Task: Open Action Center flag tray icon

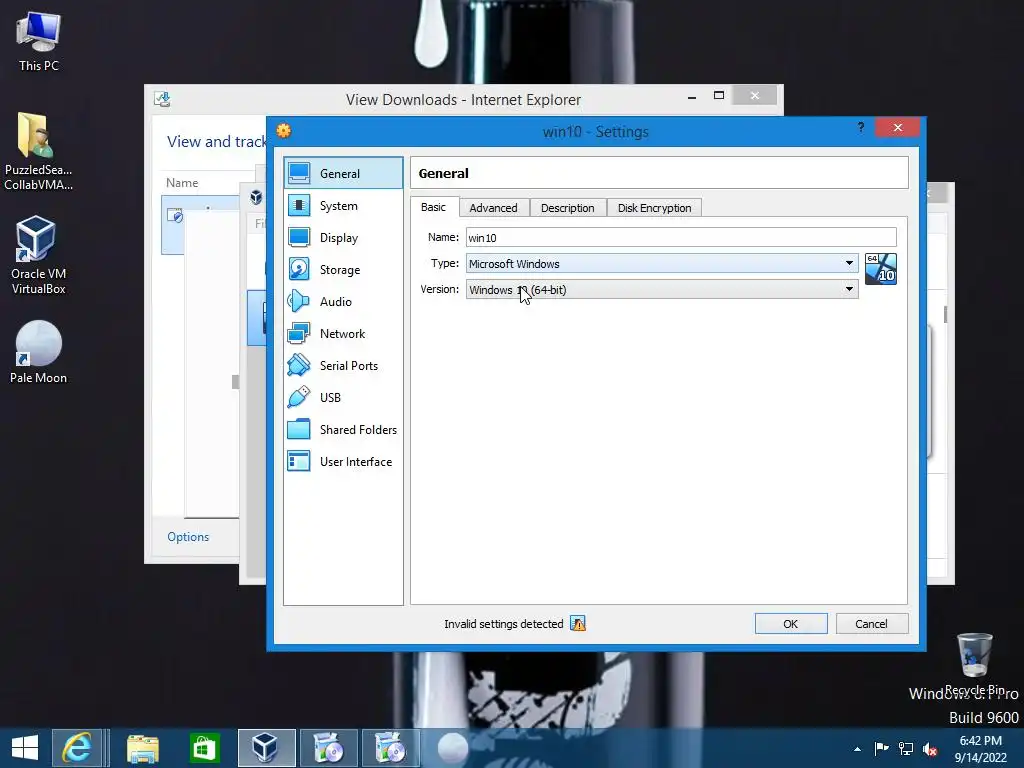Action: coord(882,749)
